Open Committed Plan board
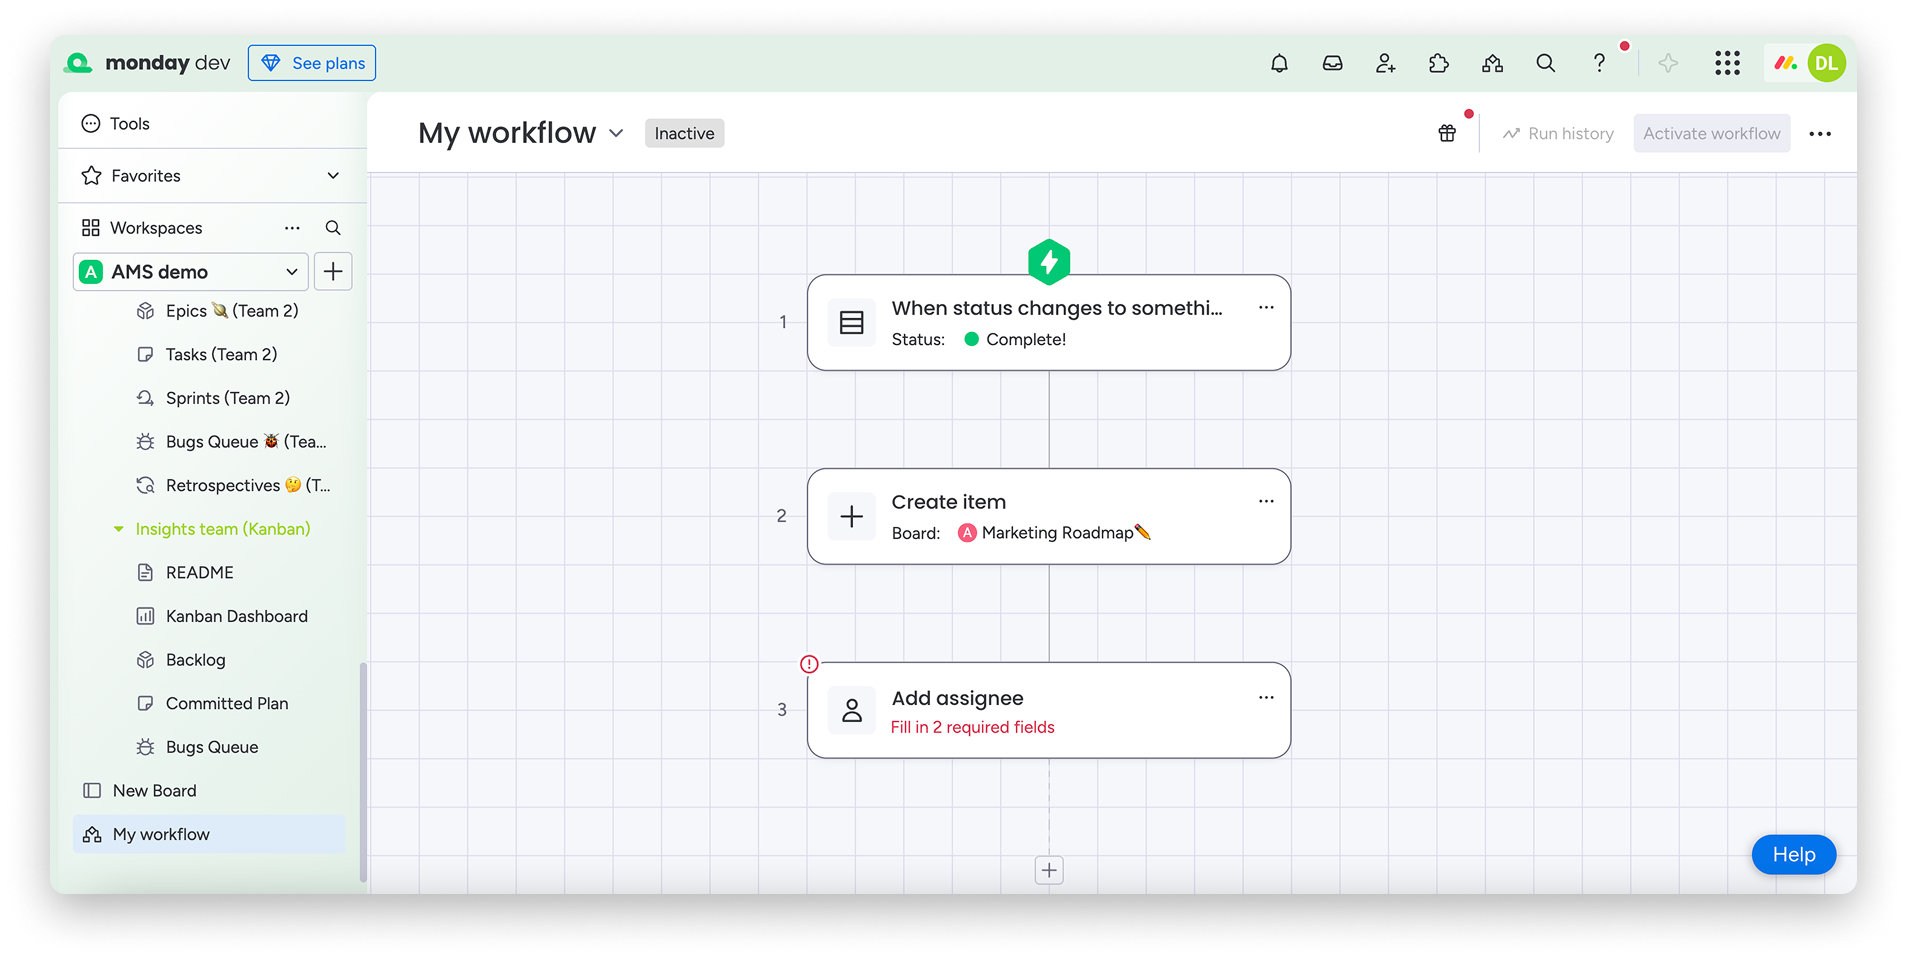Screen dimensions: 1907x959 pyautogui.click(x=226, y=703)
